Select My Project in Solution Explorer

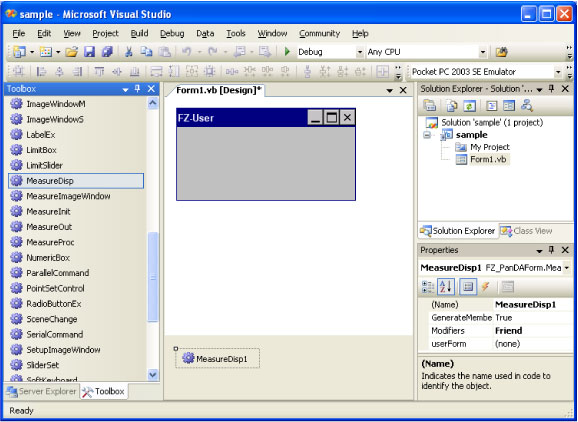tap(483, 147)
